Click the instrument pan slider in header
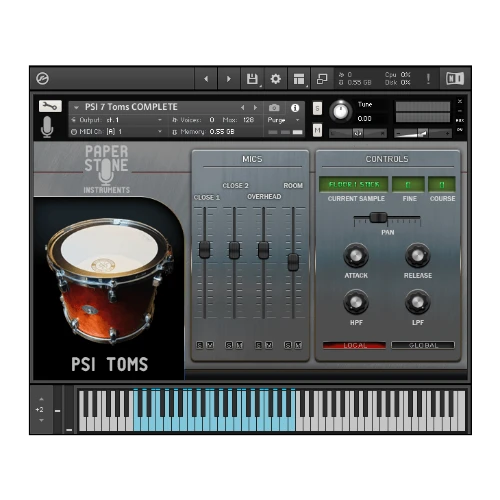Image resolution: width=500 pixels, height=500 pixels. click(x=358, y=133)
